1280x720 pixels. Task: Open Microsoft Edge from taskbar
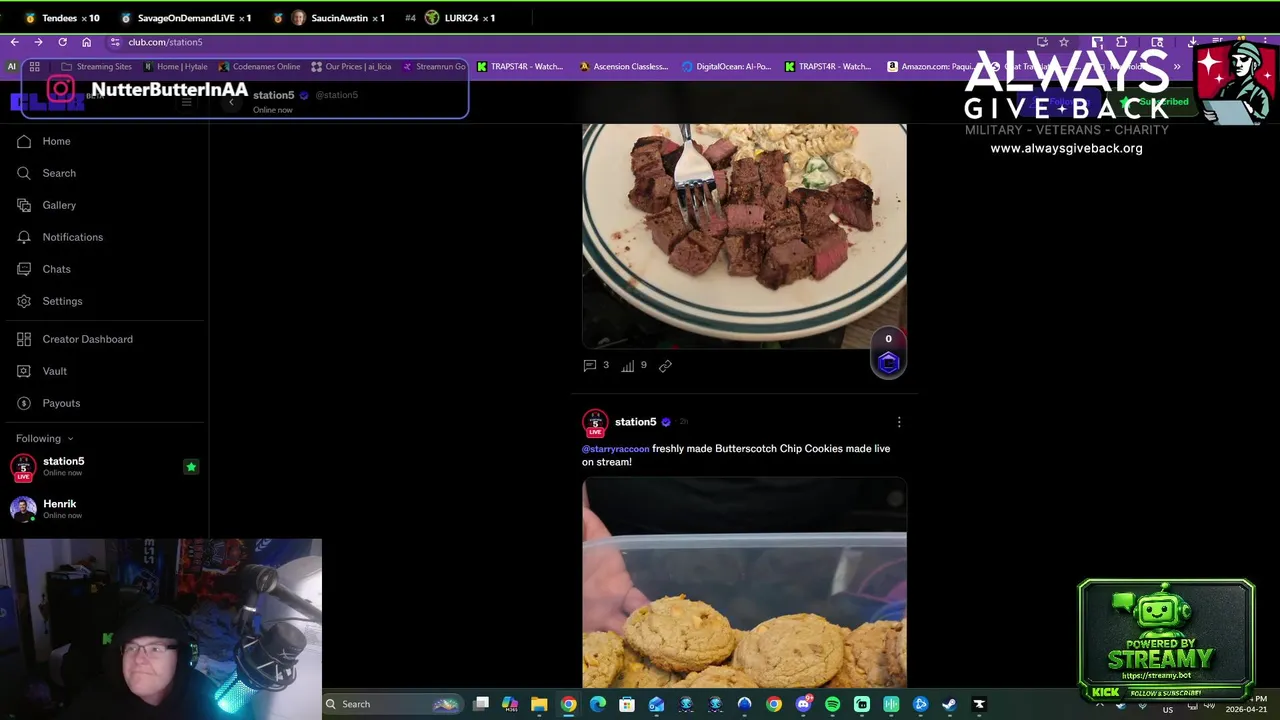coord(598,704)
